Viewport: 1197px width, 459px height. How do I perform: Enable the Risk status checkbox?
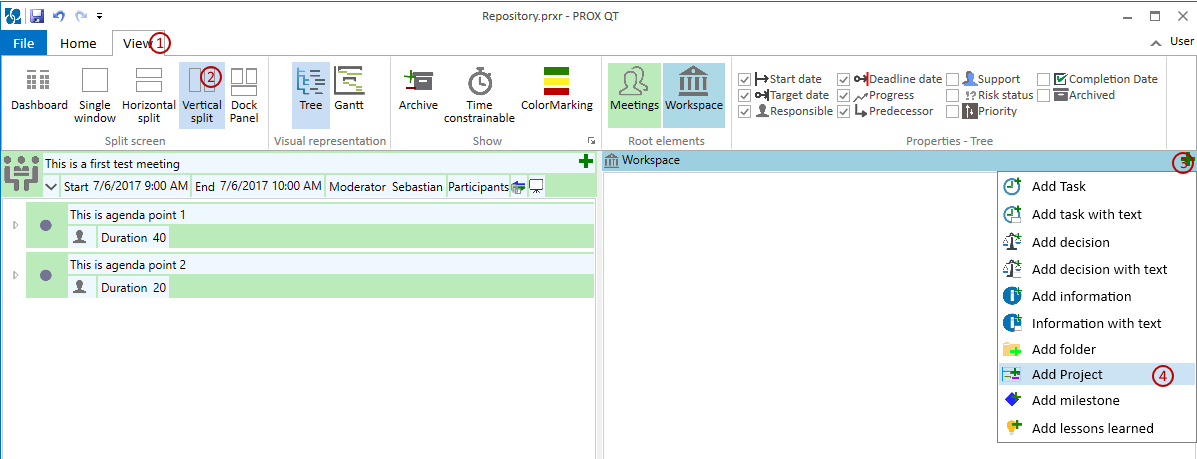pyautogui.click(x=952, y=95)
